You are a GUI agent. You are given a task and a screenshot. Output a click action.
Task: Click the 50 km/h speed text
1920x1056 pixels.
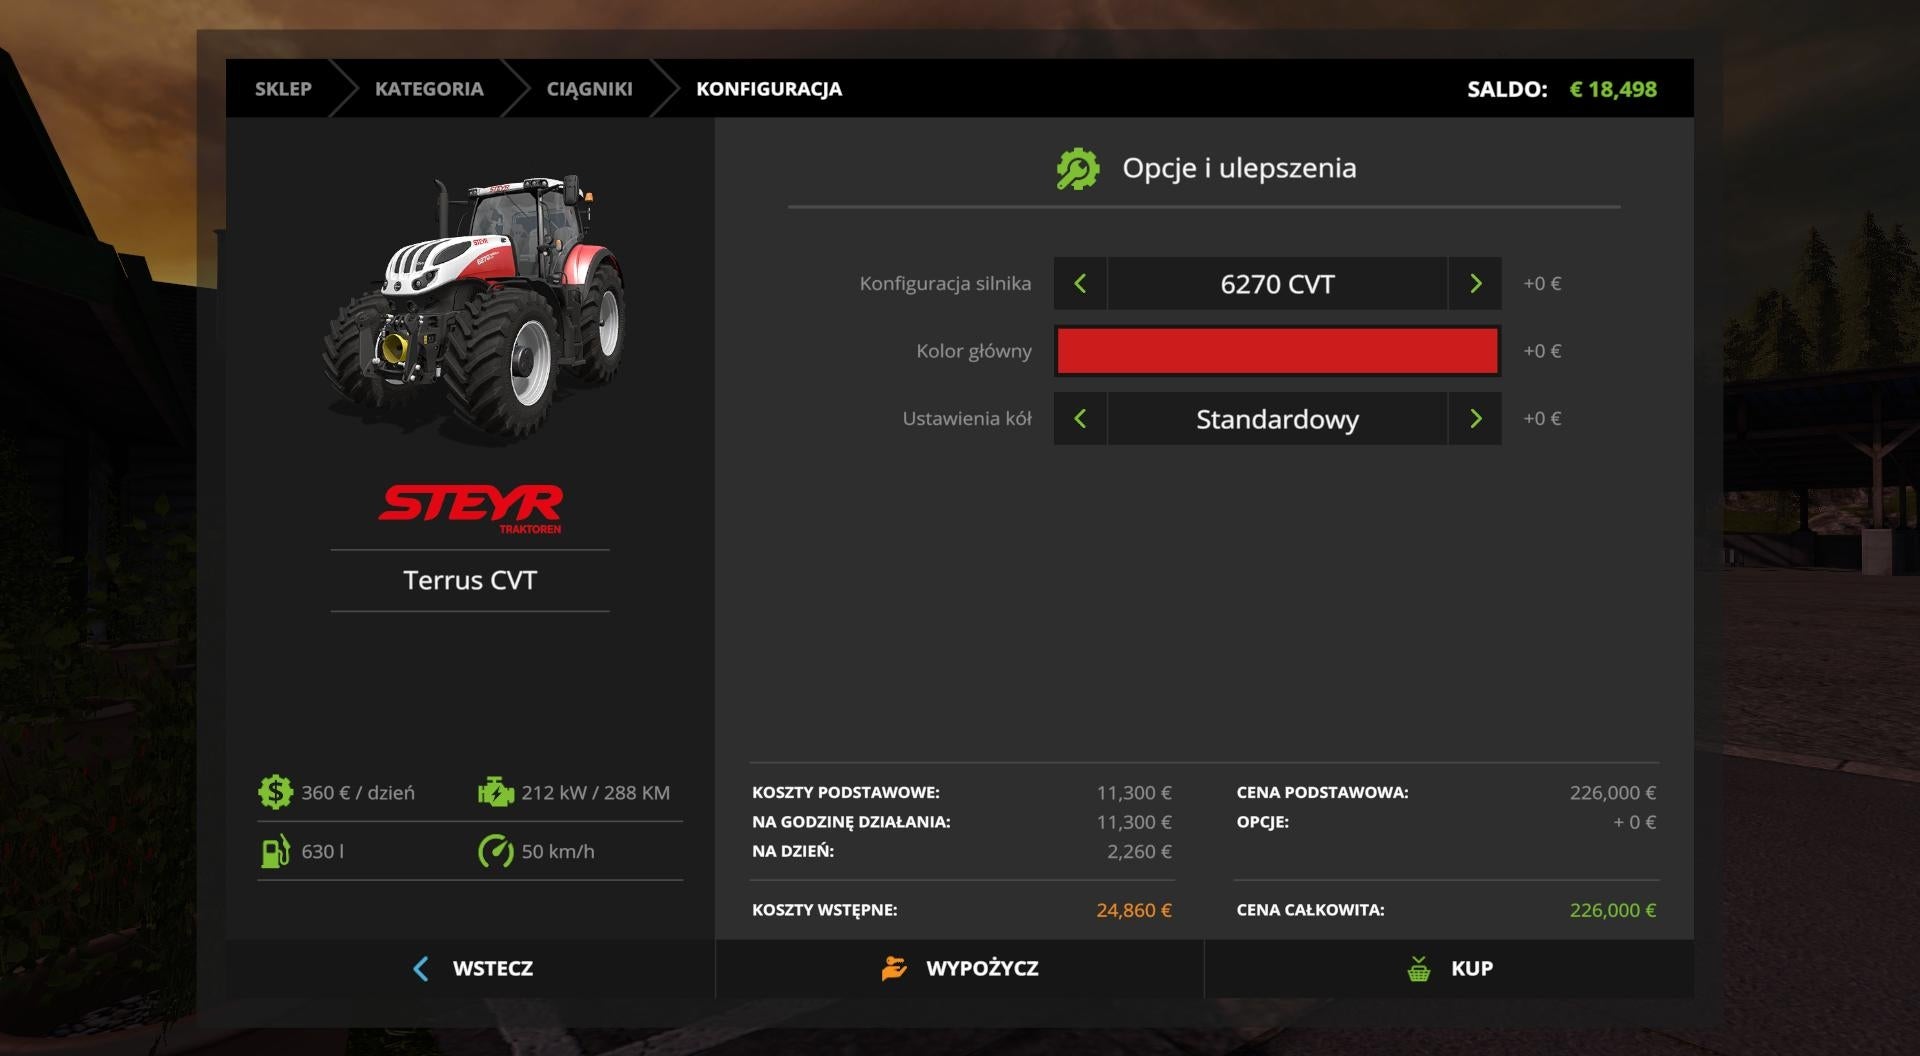(x=558, y=851)
